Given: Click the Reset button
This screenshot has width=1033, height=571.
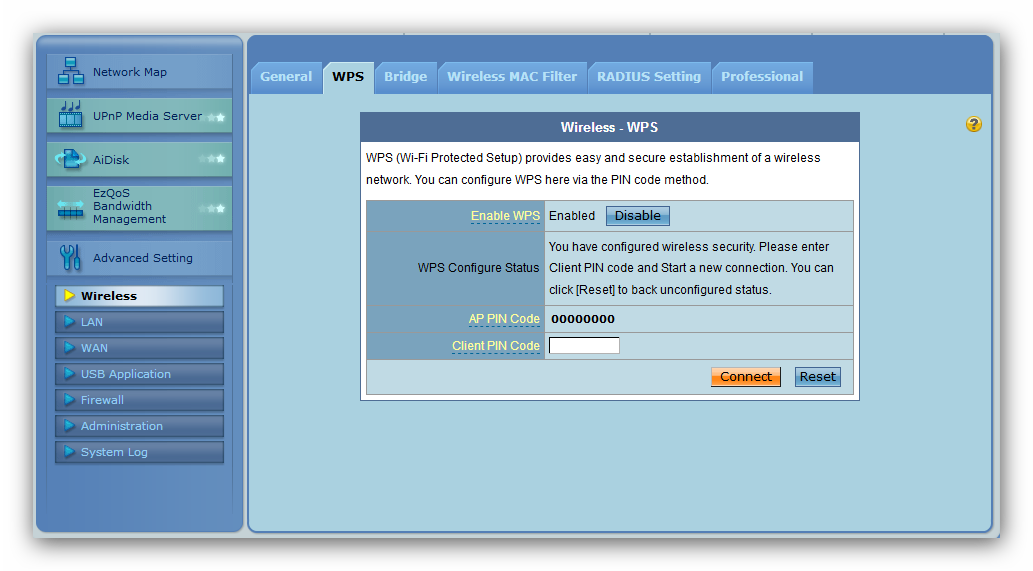Looking at the screenshot, I should pos(817,377).
